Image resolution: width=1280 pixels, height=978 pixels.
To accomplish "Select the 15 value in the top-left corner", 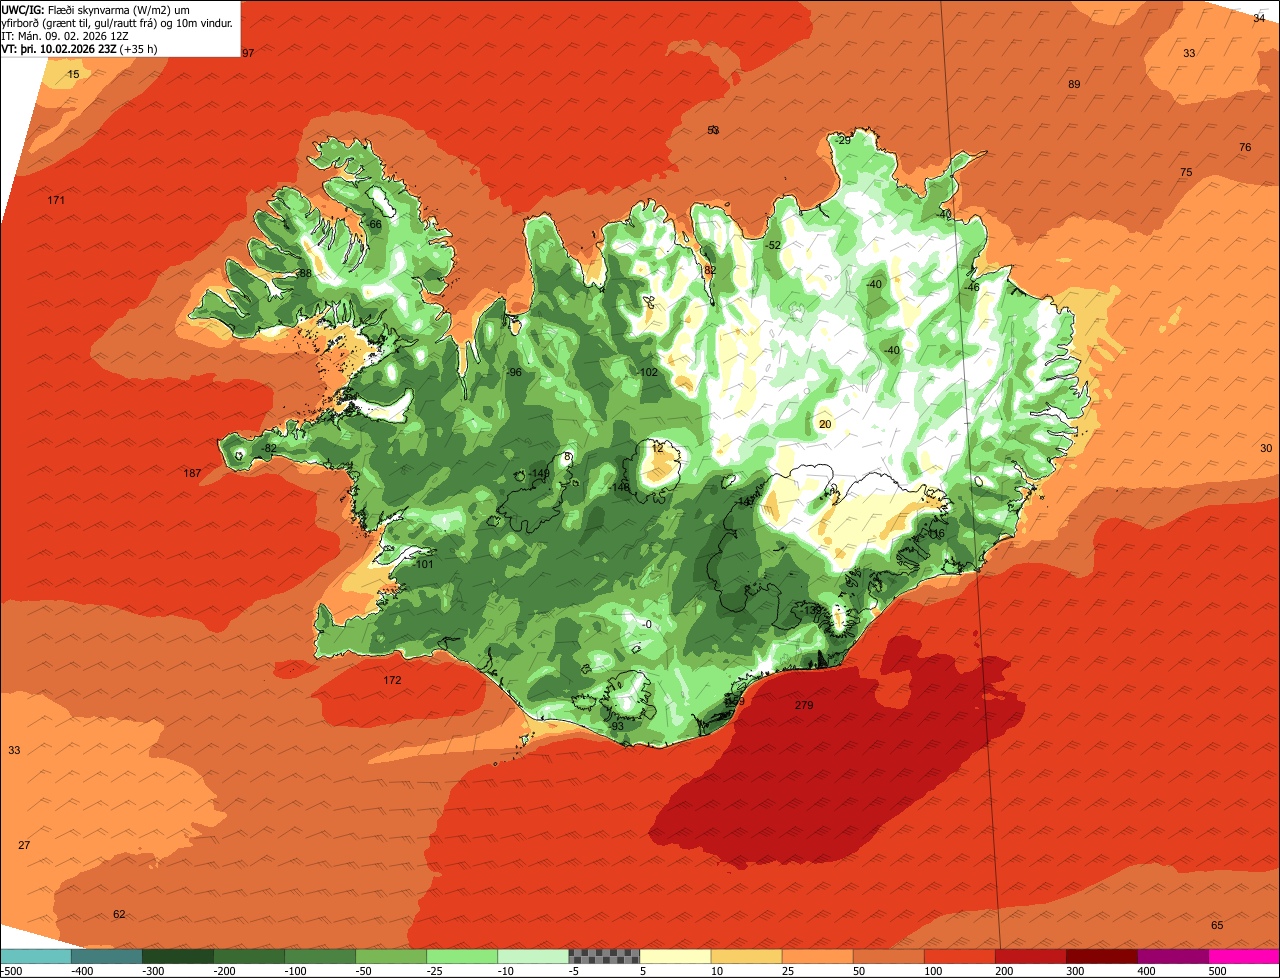I will tap(73, 75).
